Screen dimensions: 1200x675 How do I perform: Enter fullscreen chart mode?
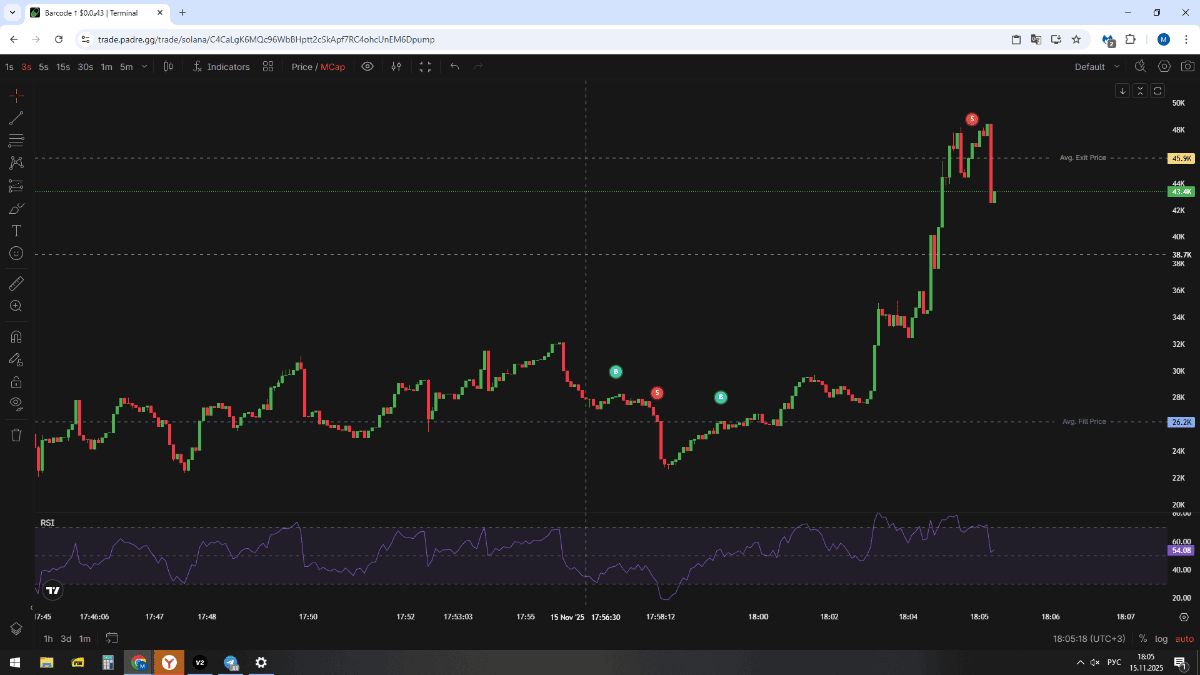tap(425, 67)
